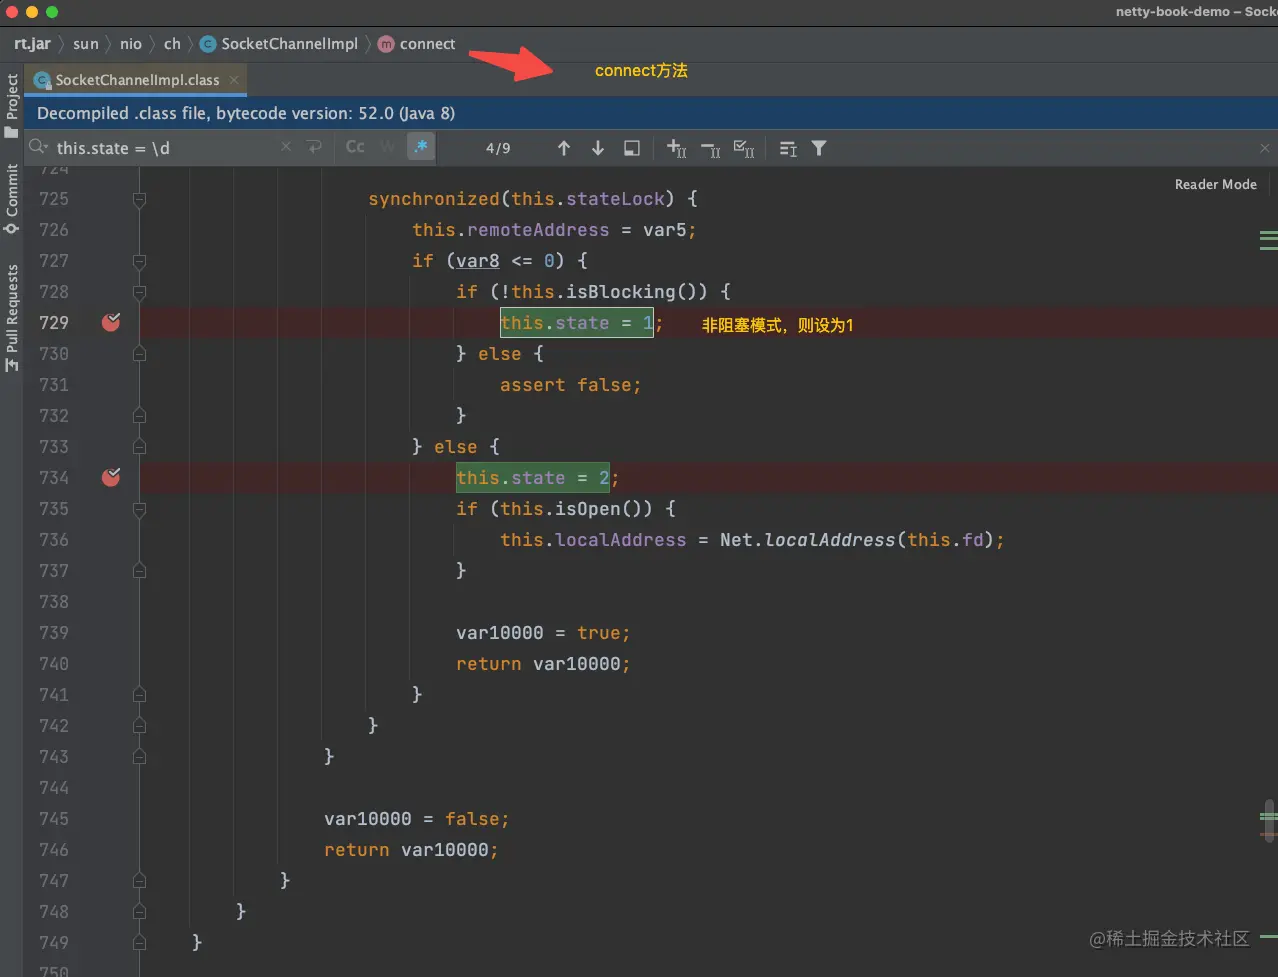Toggle Regex search option
1278x977 pixels.
[421, 147]
